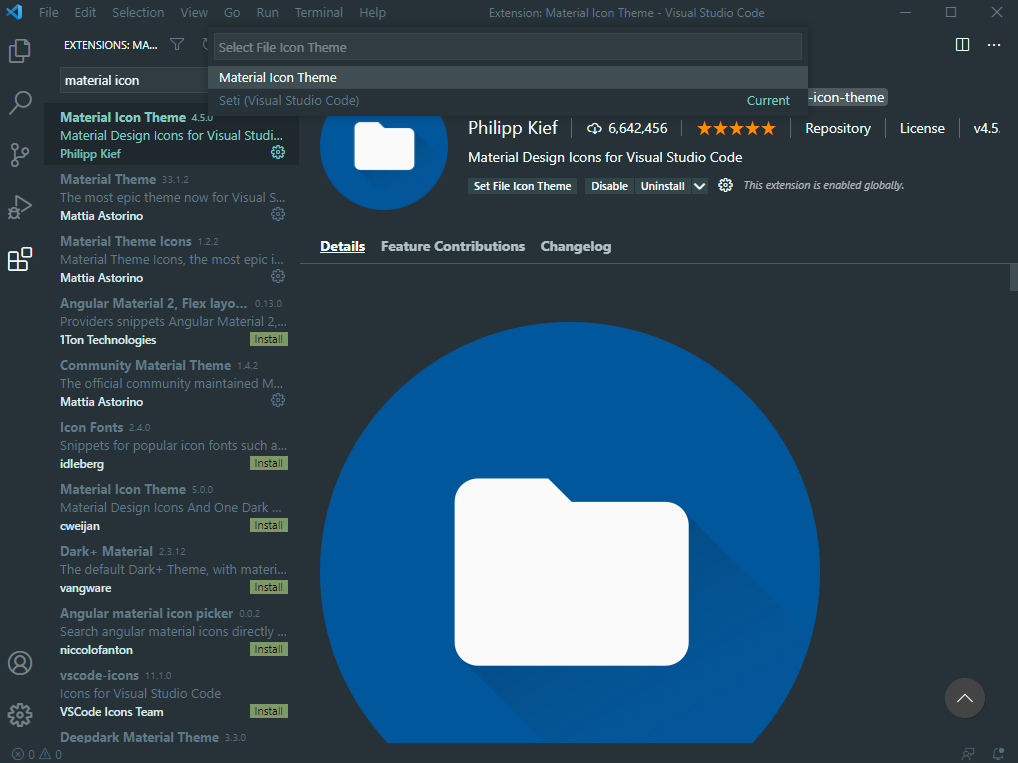Click the scroll-to-top arrow button

point(964,698)
